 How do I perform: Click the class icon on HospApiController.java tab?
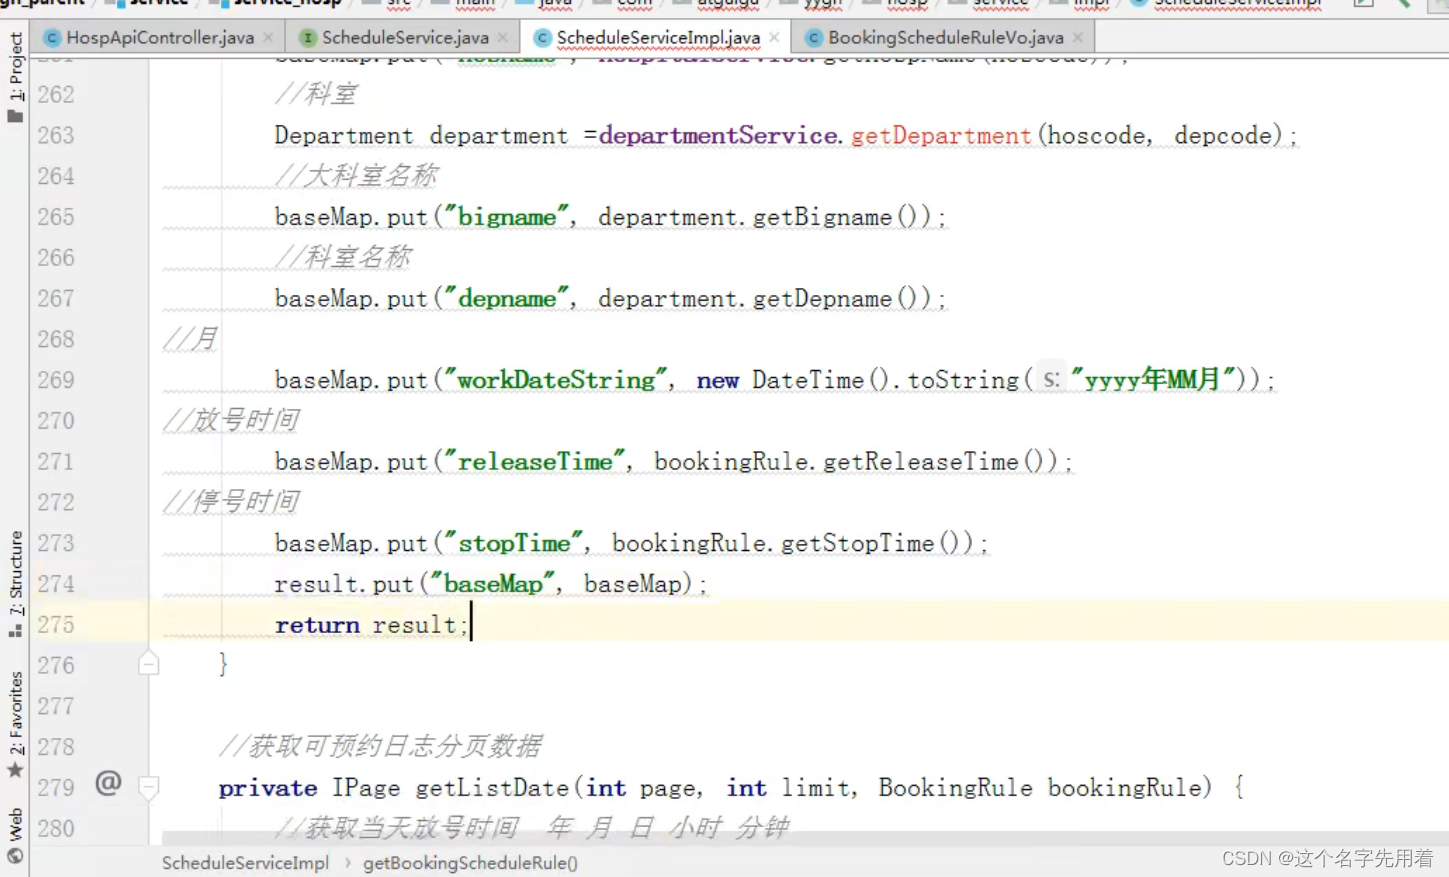[52, 38]
